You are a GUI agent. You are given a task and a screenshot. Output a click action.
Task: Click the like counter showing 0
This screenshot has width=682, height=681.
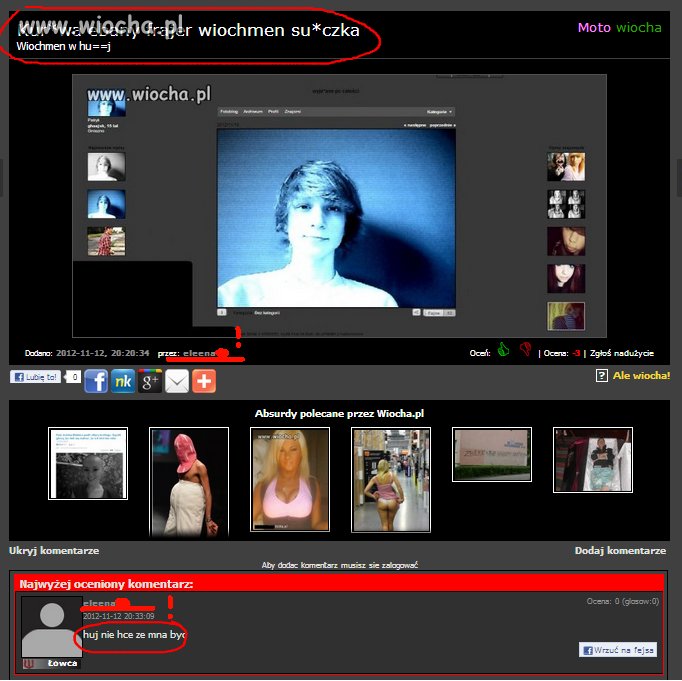[x=74, y=377]
